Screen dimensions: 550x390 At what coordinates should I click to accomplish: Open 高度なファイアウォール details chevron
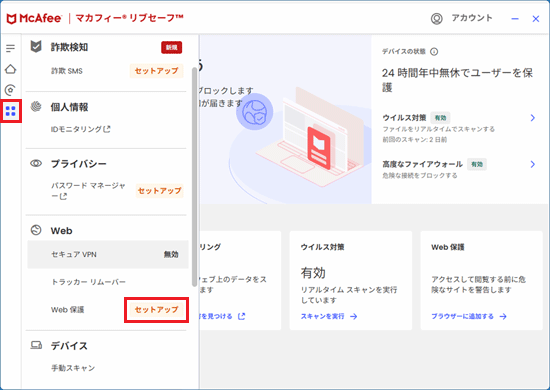pos(532,164)
